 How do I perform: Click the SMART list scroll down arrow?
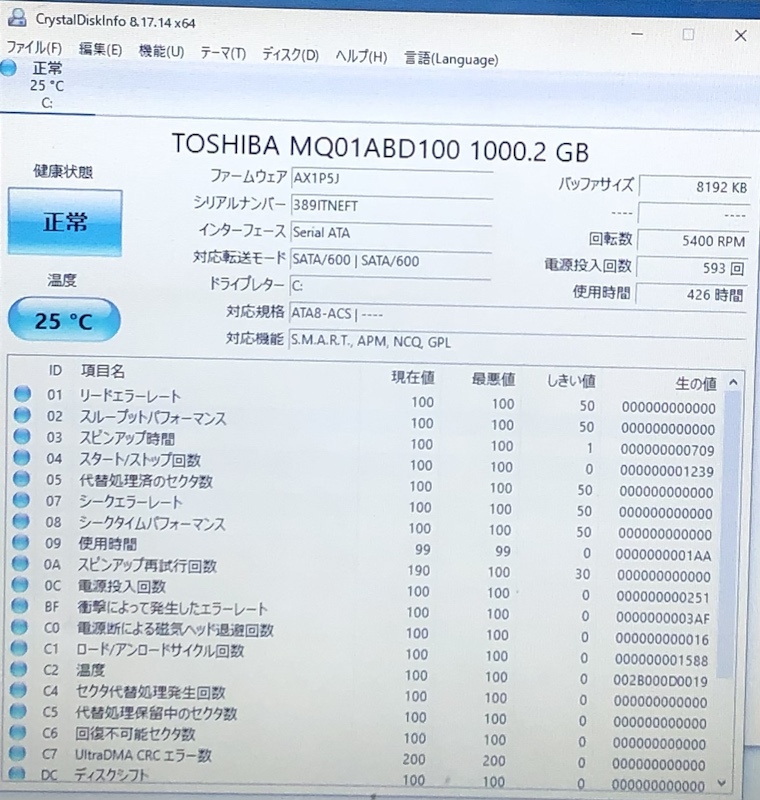(722, 783)
